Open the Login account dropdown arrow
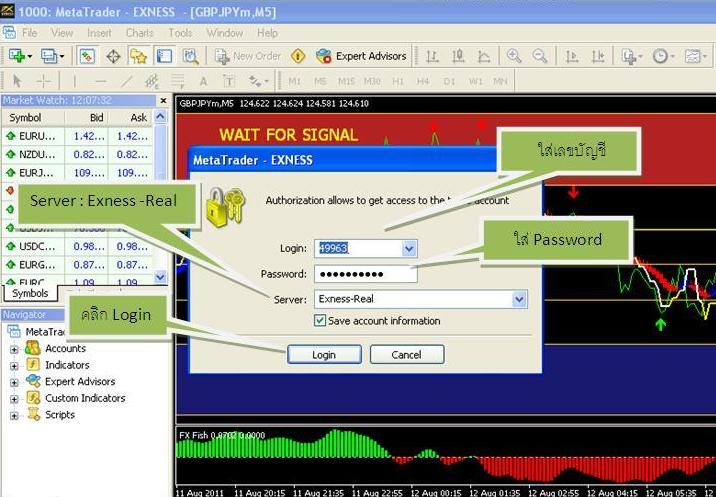Image resolution: width=716 pixels, height=497 pixels. 409,248
